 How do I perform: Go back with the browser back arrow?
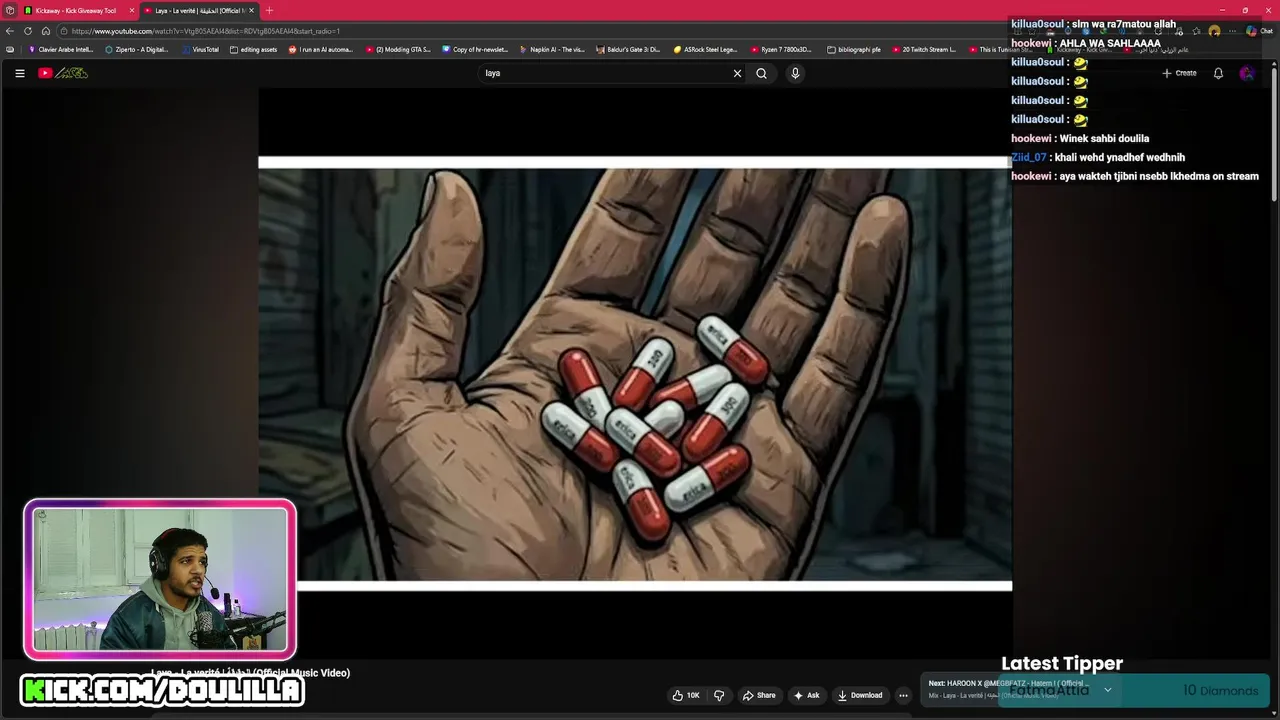pos(10,31)
